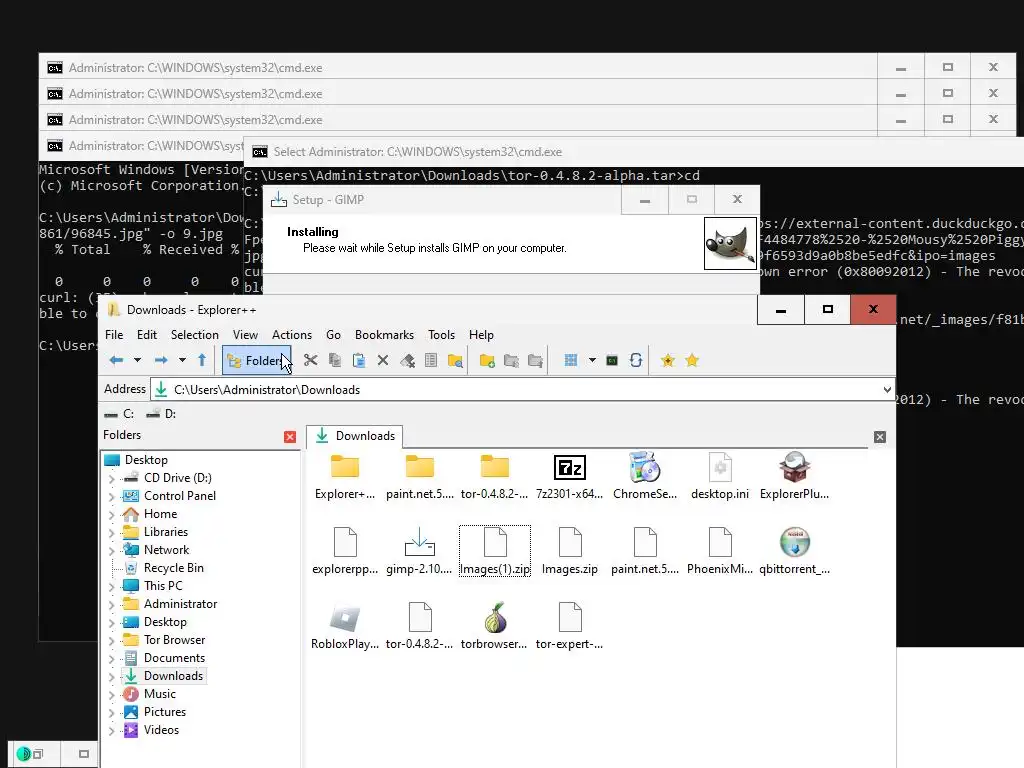Create a new folder via toolbar icon
The image size is (1024, 768).
point(487,360)
